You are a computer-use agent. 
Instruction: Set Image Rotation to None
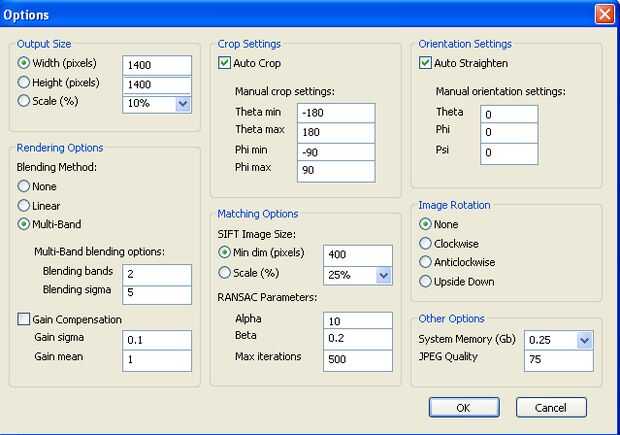[x=425, y=224]
